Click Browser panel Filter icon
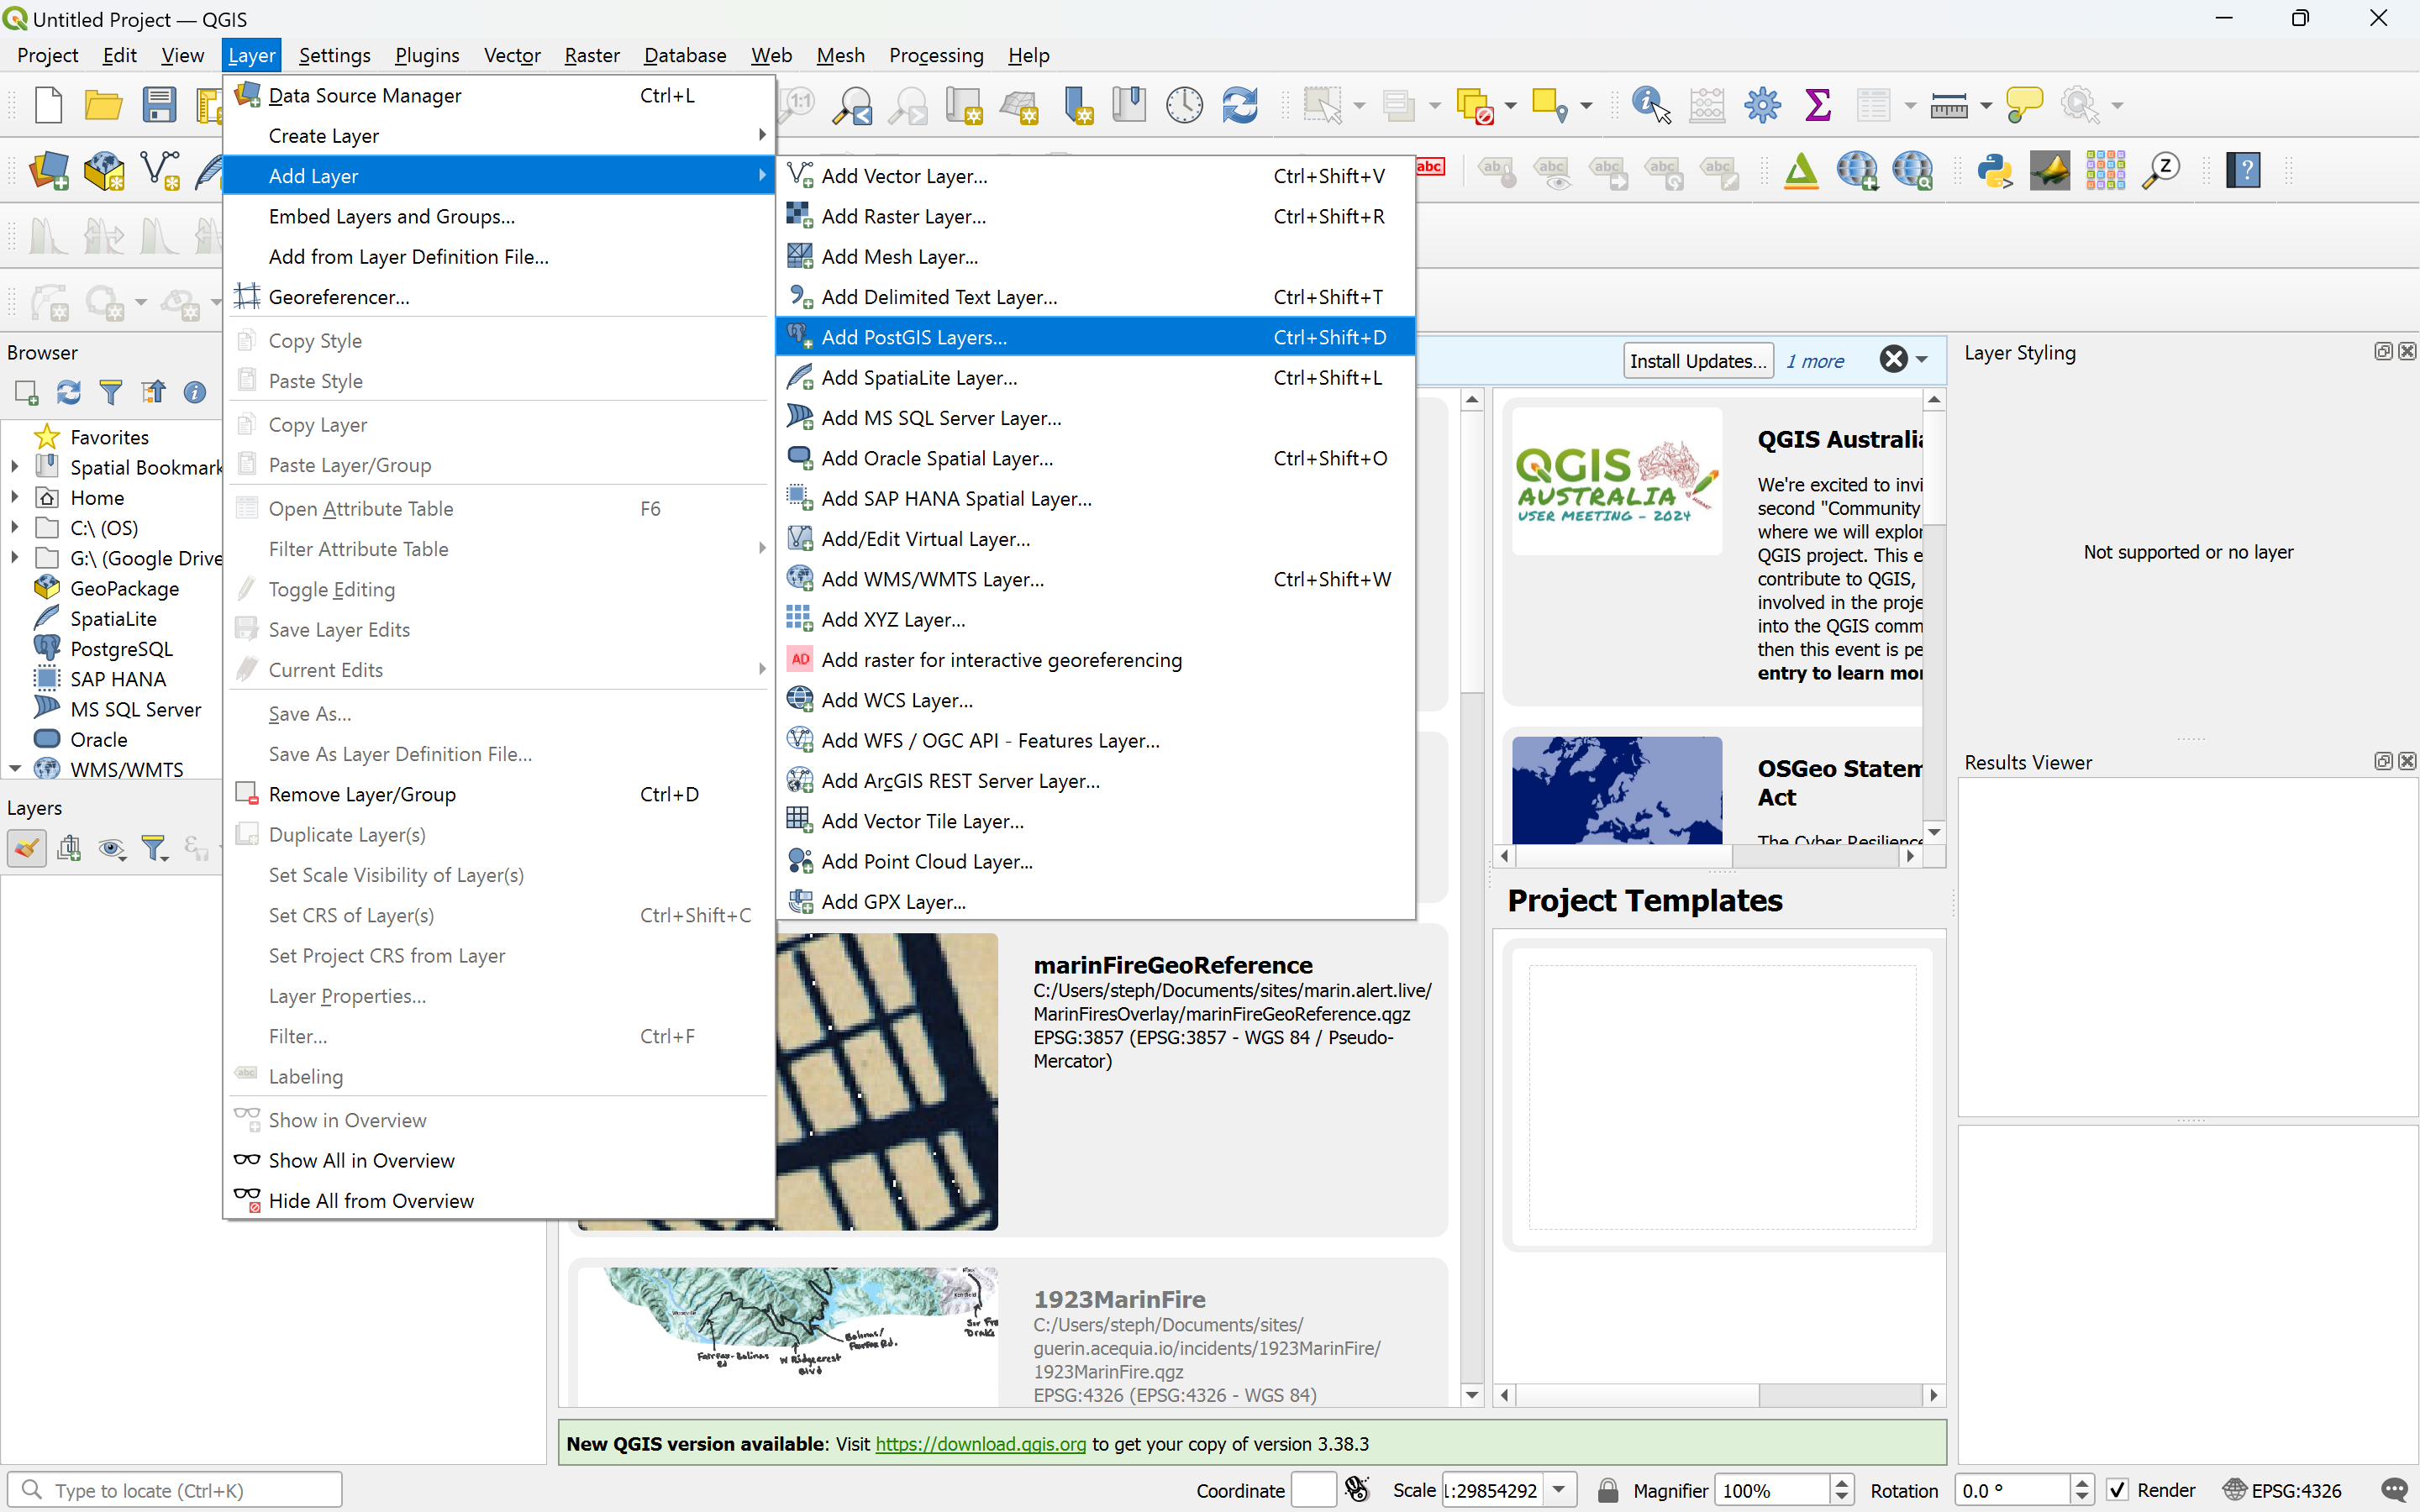2420x1512 pixels. [x=111, y=393]
